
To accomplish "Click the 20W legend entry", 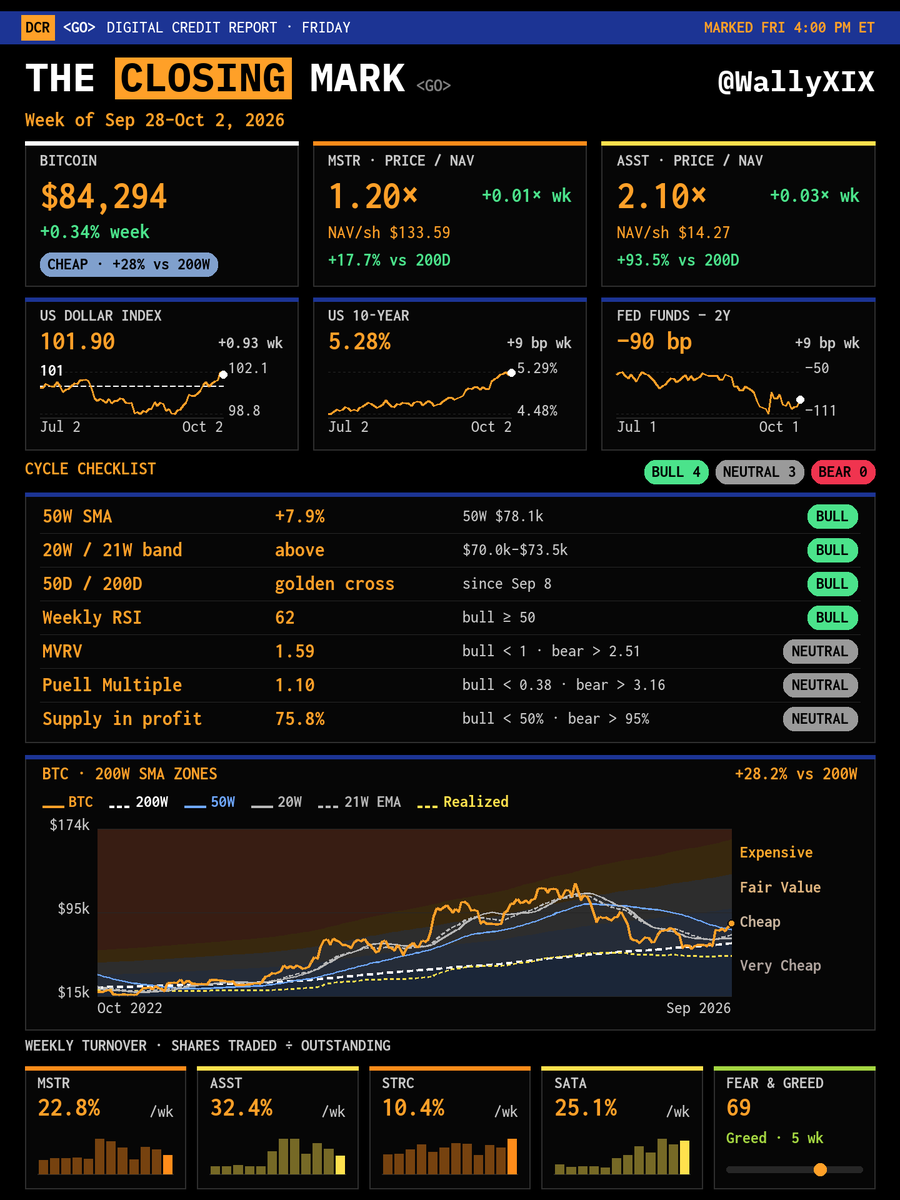I will click(x=276, y=802).
